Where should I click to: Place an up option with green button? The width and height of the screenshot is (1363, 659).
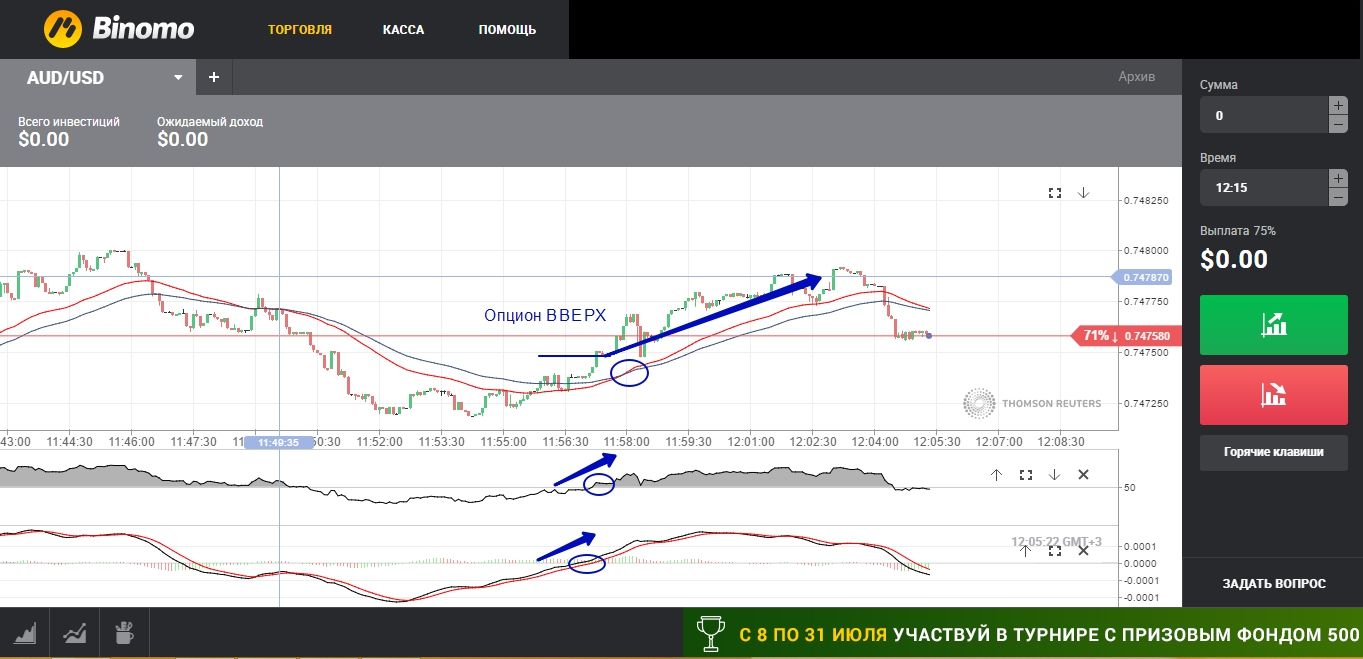point(1274,324)
